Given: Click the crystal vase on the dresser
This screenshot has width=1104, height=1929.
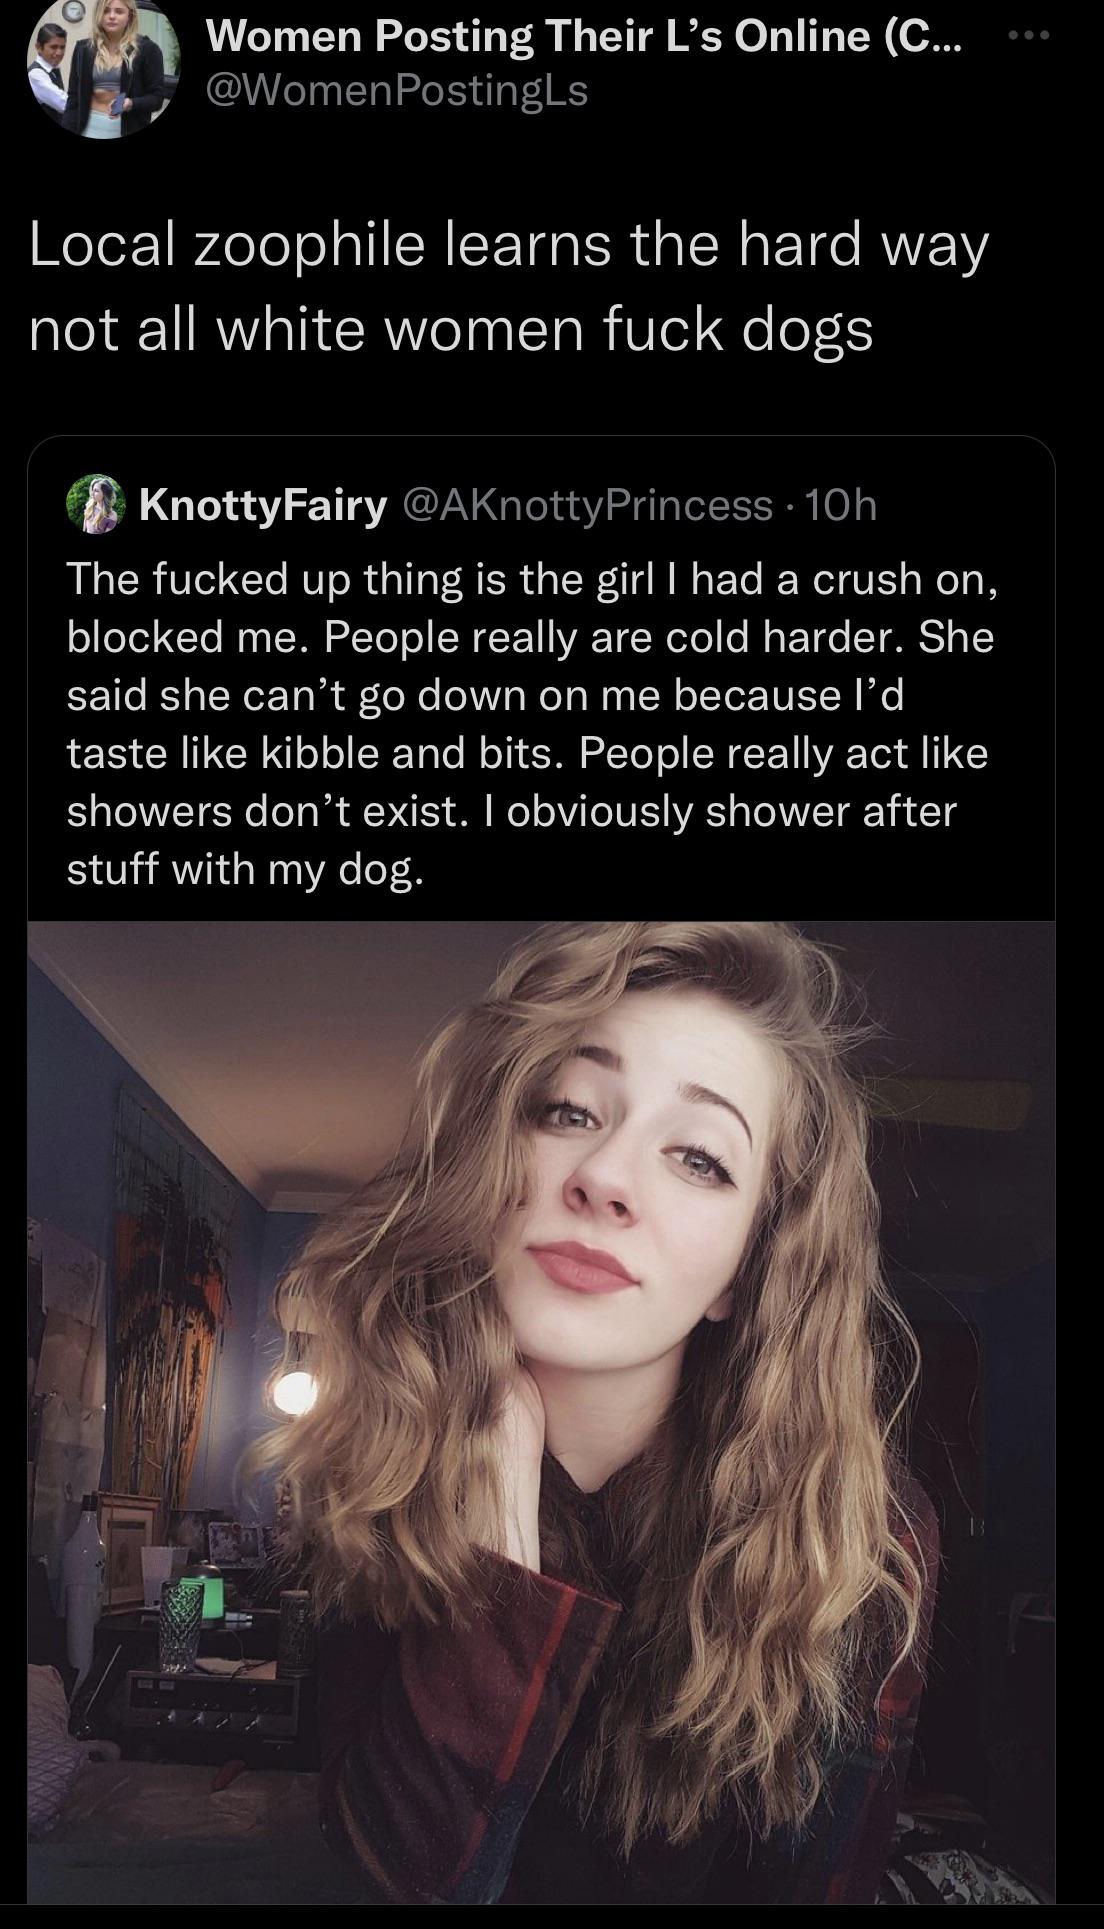Looking at the screenshot, I should point(179,1629).
